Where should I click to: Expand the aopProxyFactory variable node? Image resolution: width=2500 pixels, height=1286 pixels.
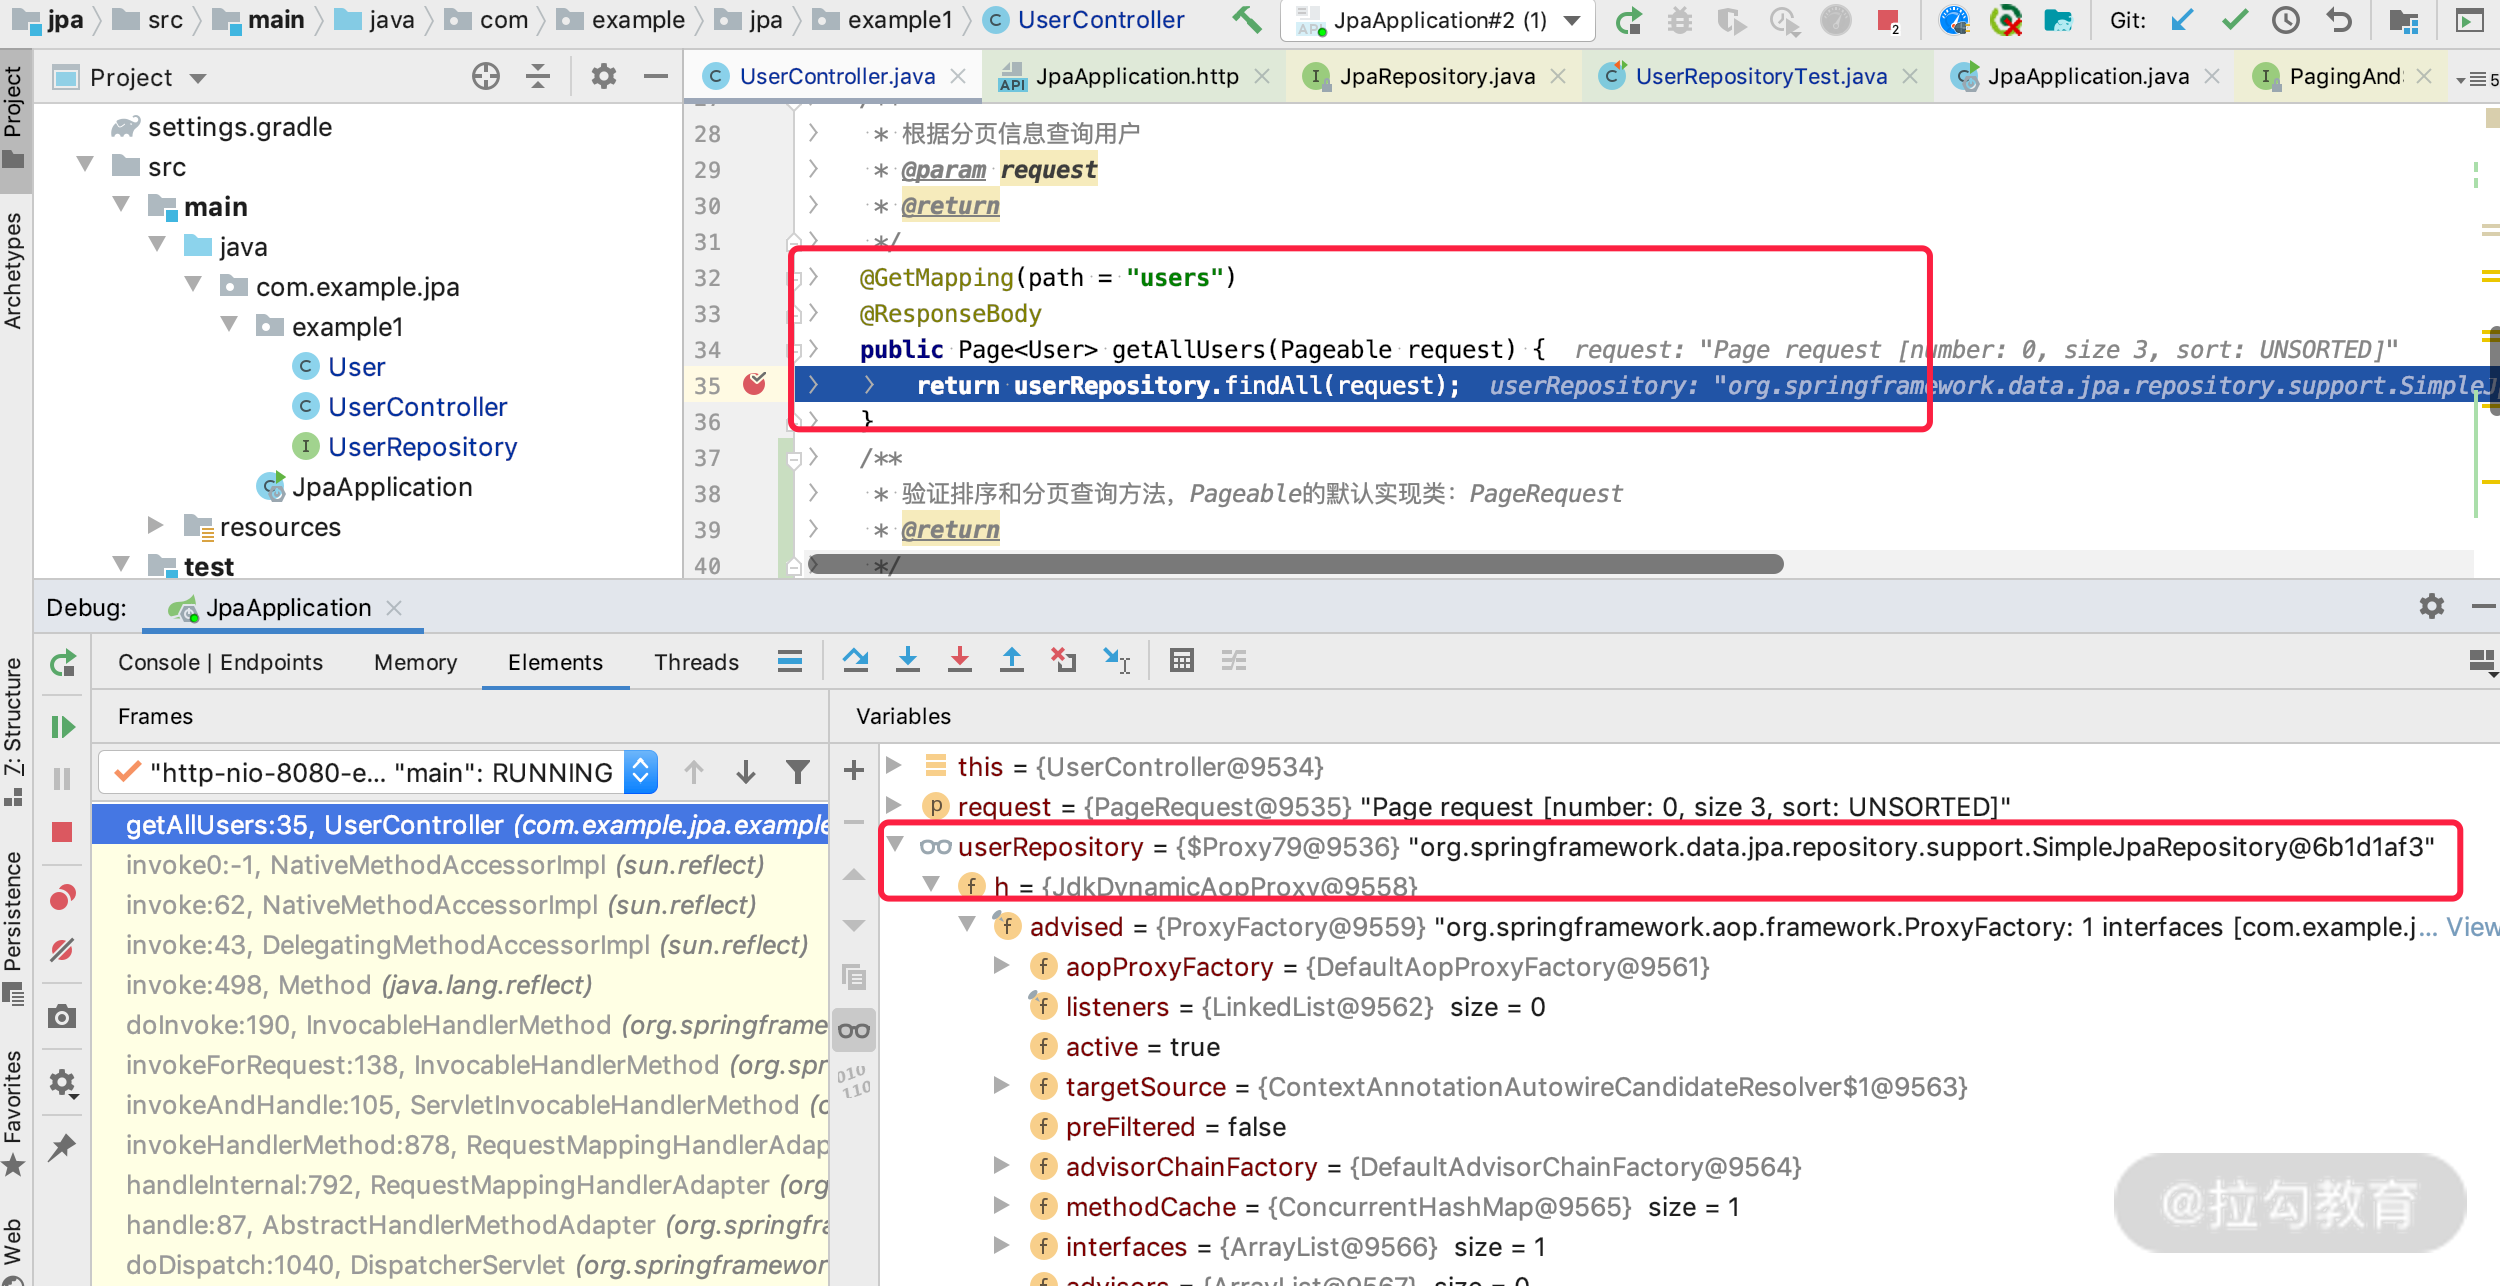pos(1000,966)
